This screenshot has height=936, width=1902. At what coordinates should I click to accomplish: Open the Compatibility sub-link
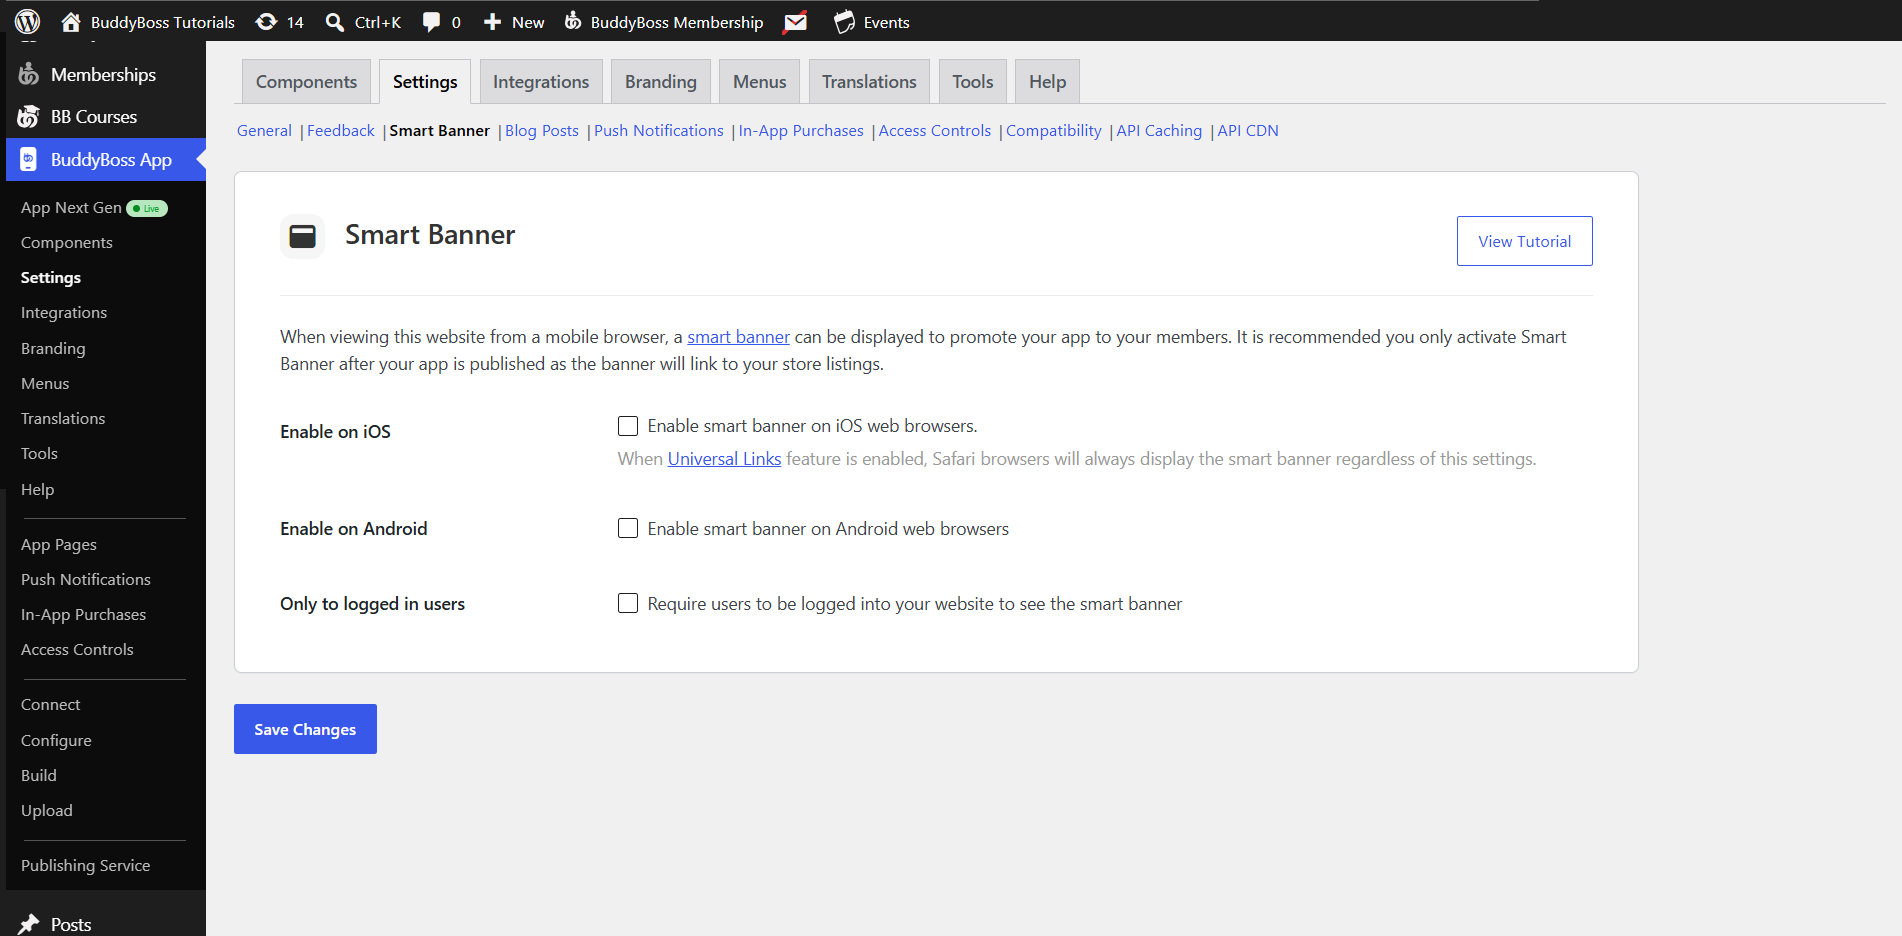pos(1054,131)
